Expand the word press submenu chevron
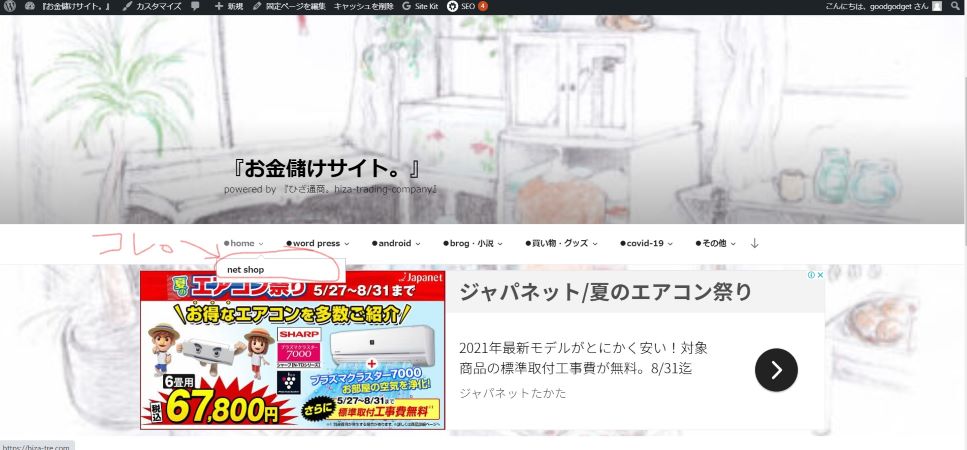Viewport: 967px width, 450px height. [347, 244]
